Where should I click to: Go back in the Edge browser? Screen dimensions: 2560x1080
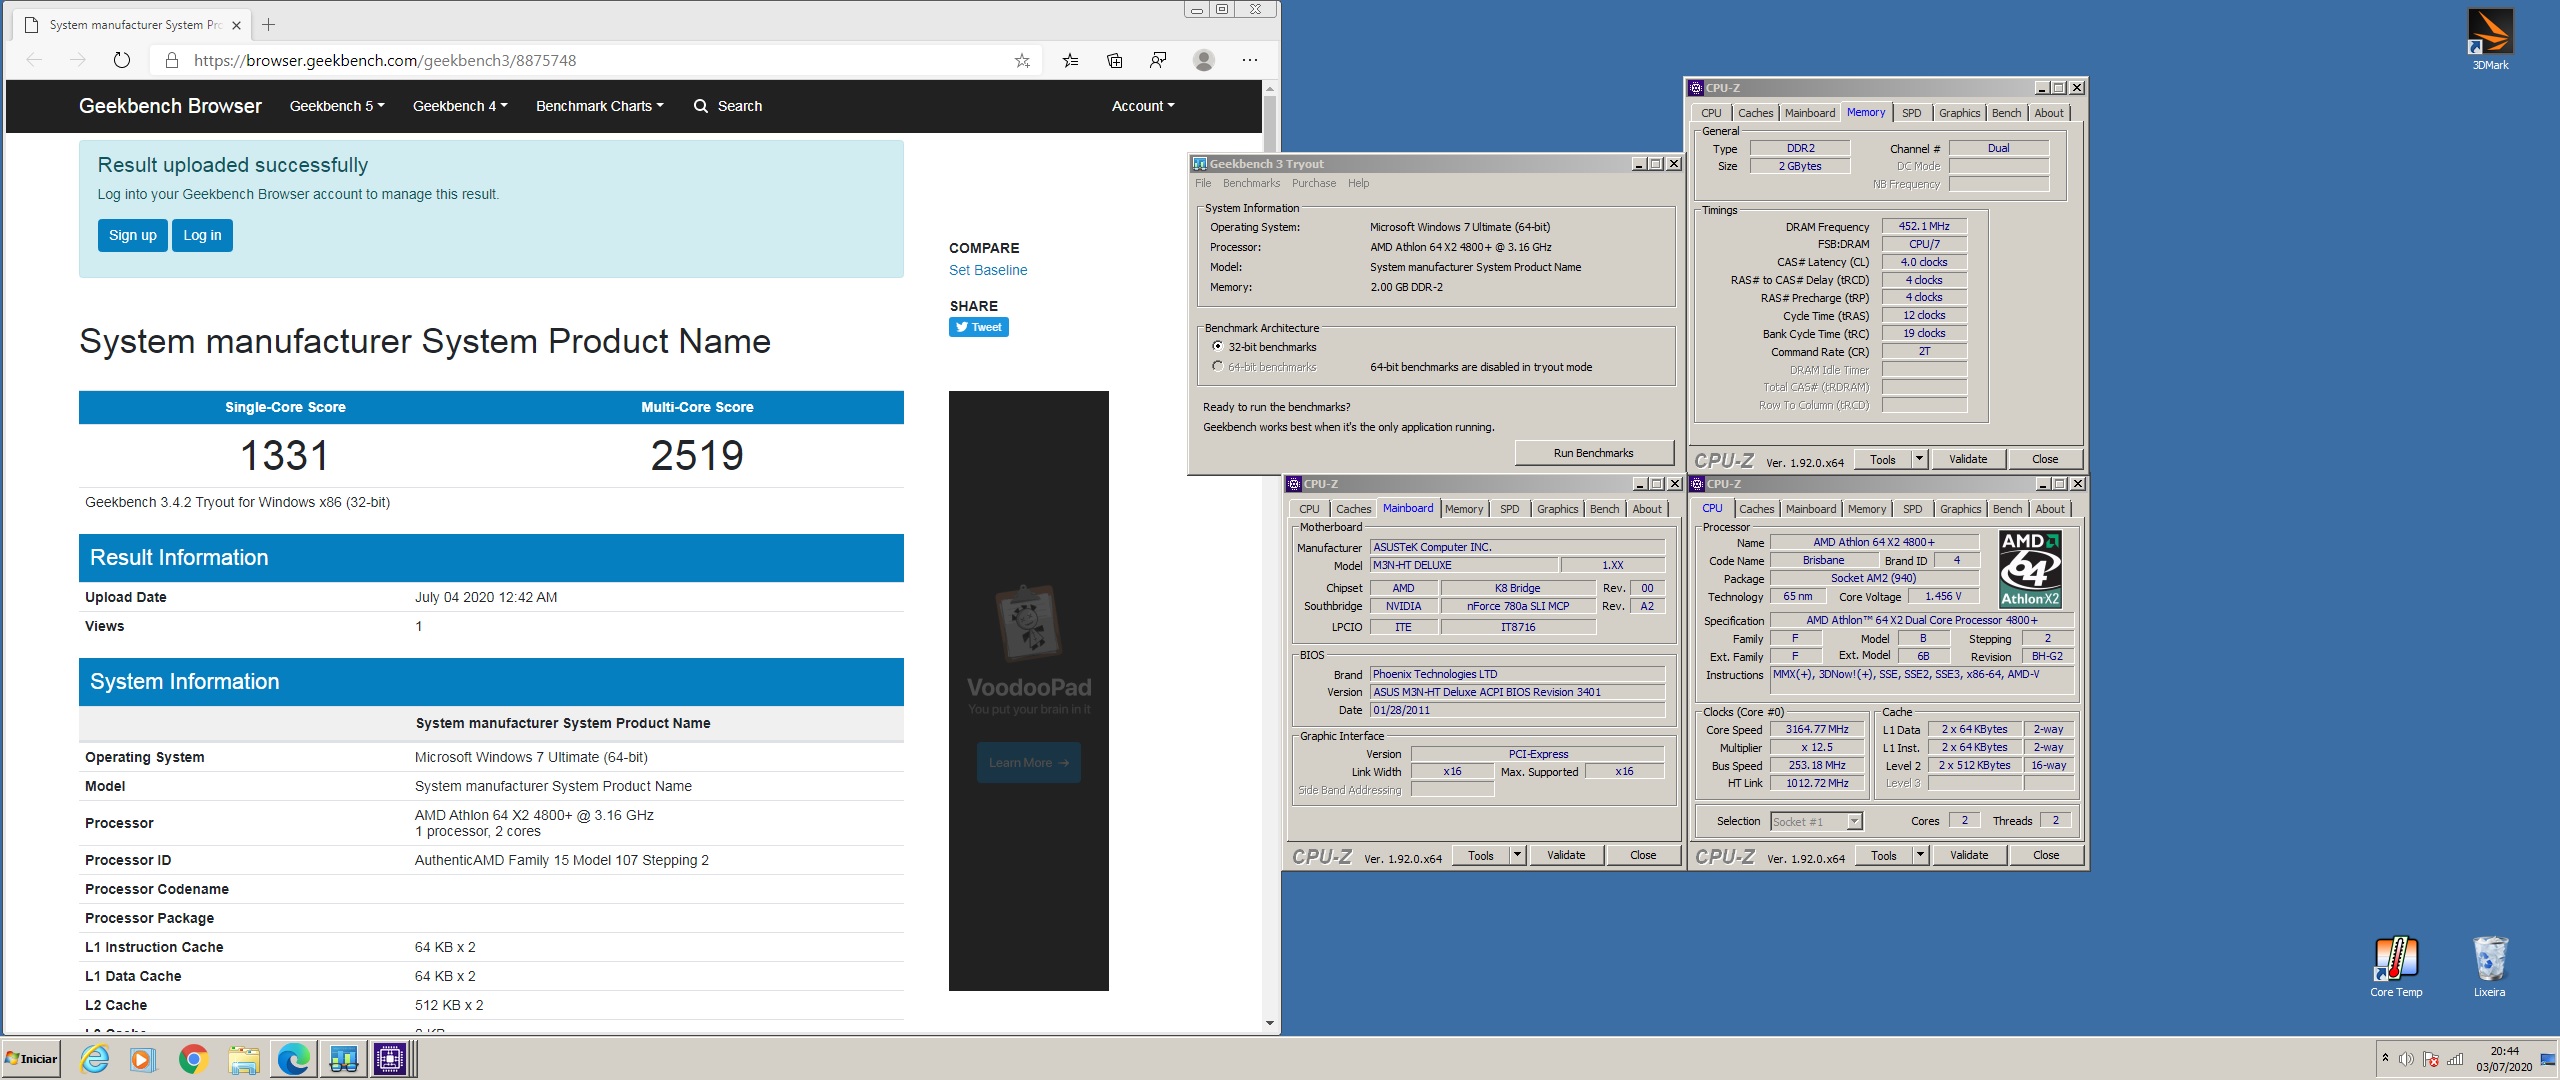pyautogui.click(x=34, y=60)
